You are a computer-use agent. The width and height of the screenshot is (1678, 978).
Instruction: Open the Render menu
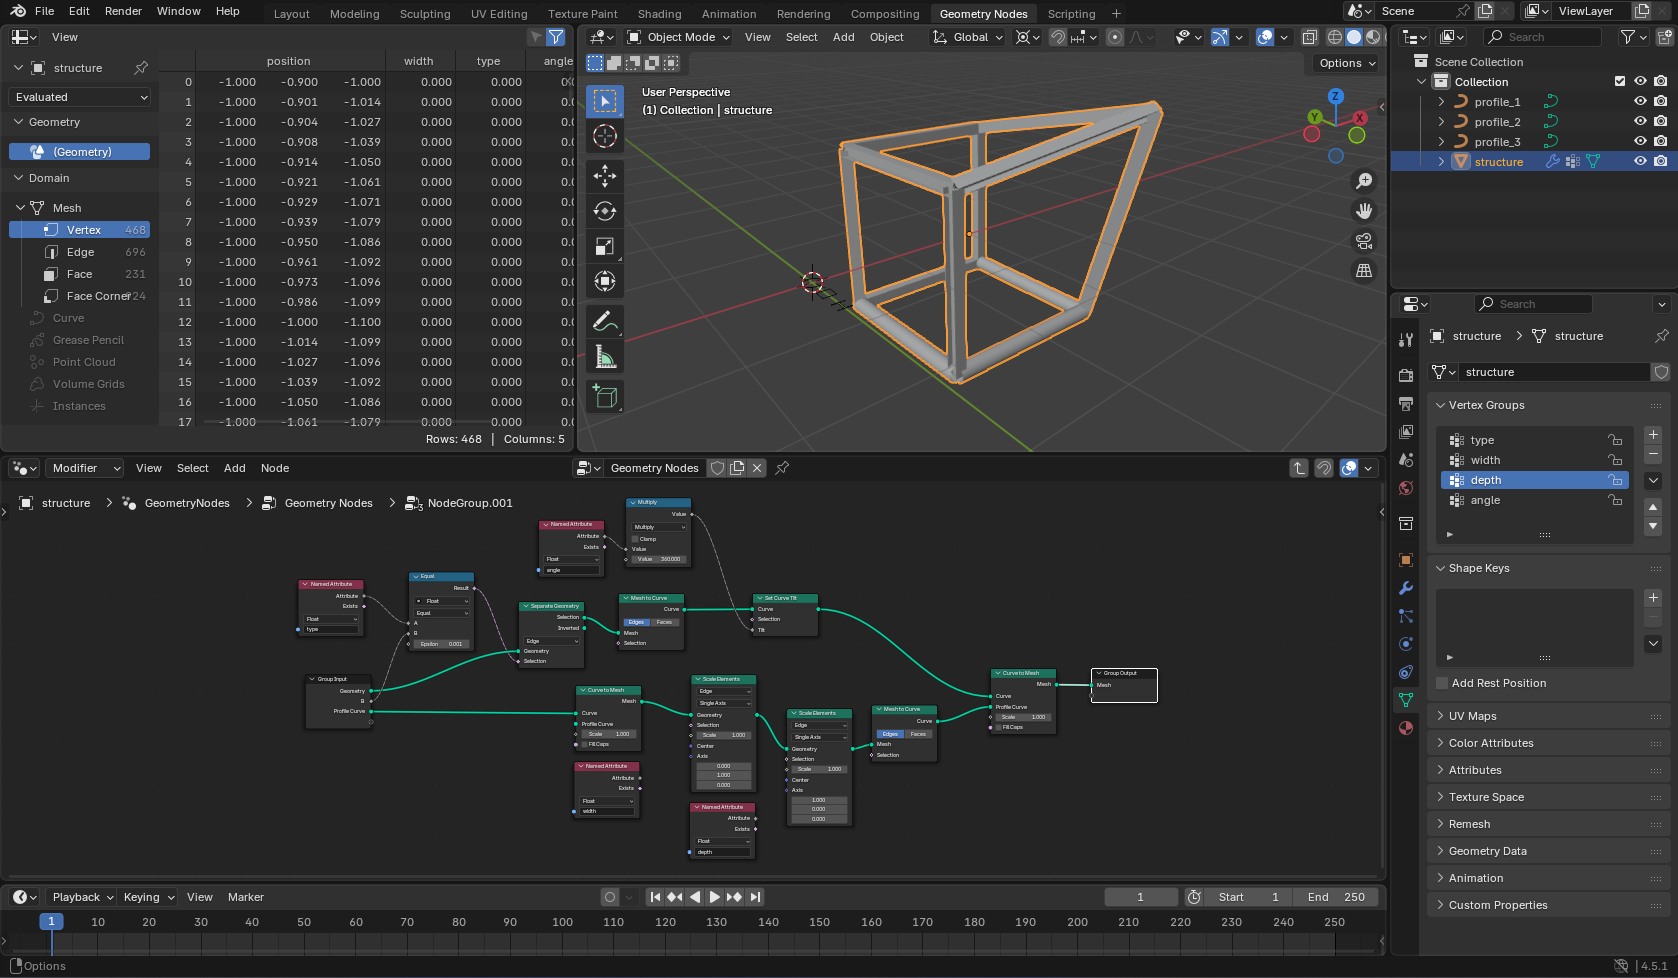123,11
